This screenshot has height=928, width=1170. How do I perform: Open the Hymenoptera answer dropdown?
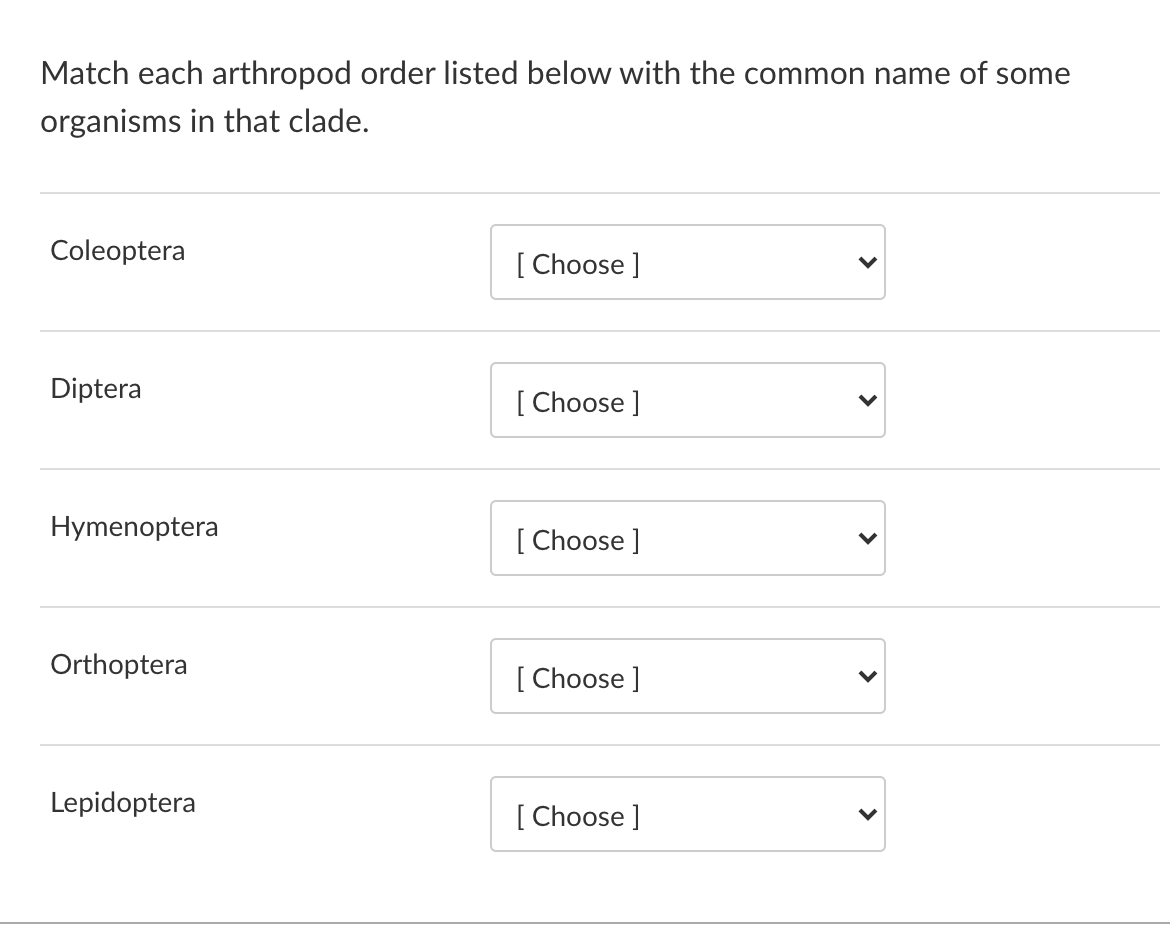coord(687,538)
